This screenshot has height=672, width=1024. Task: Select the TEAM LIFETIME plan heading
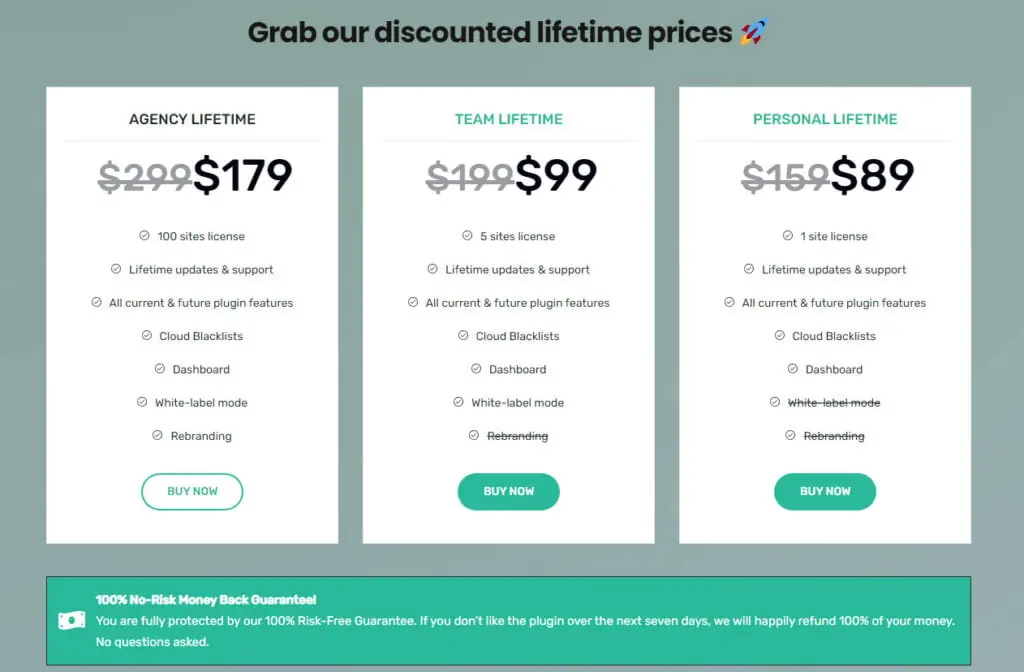pos(508,118)
